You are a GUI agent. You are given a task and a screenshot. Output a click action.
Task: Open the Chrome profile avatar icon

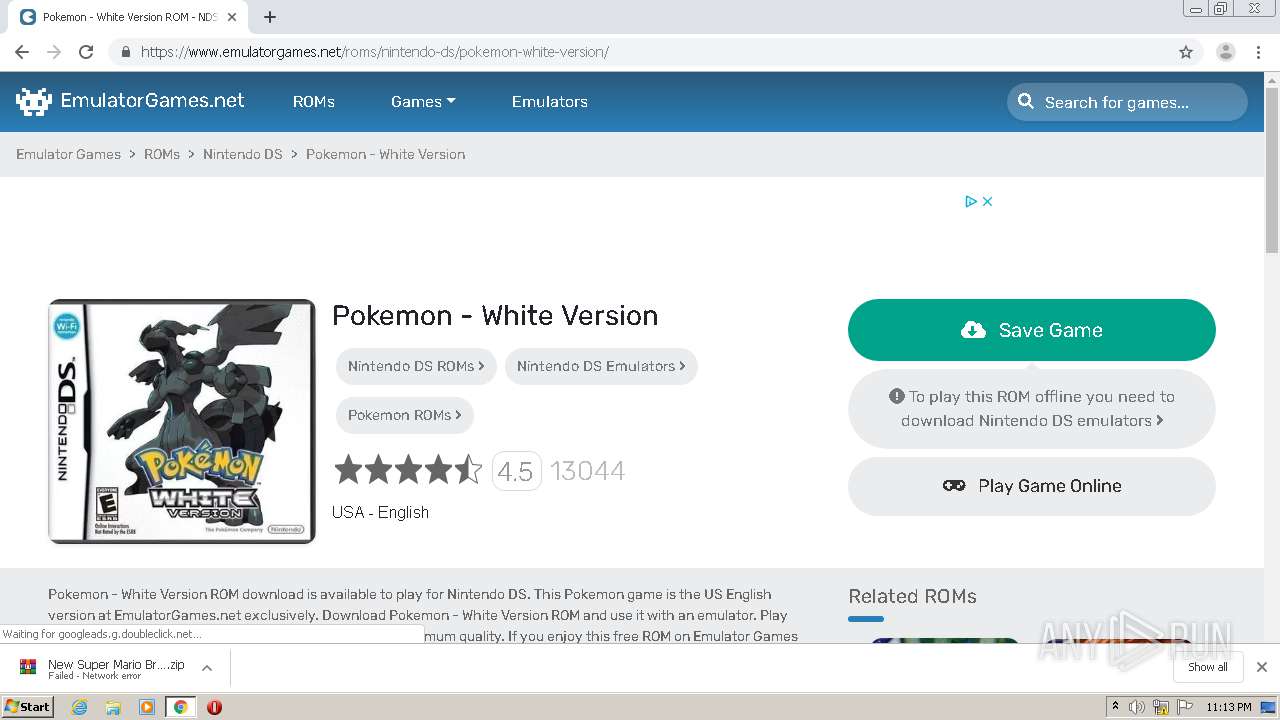[x=1225, y=52]
